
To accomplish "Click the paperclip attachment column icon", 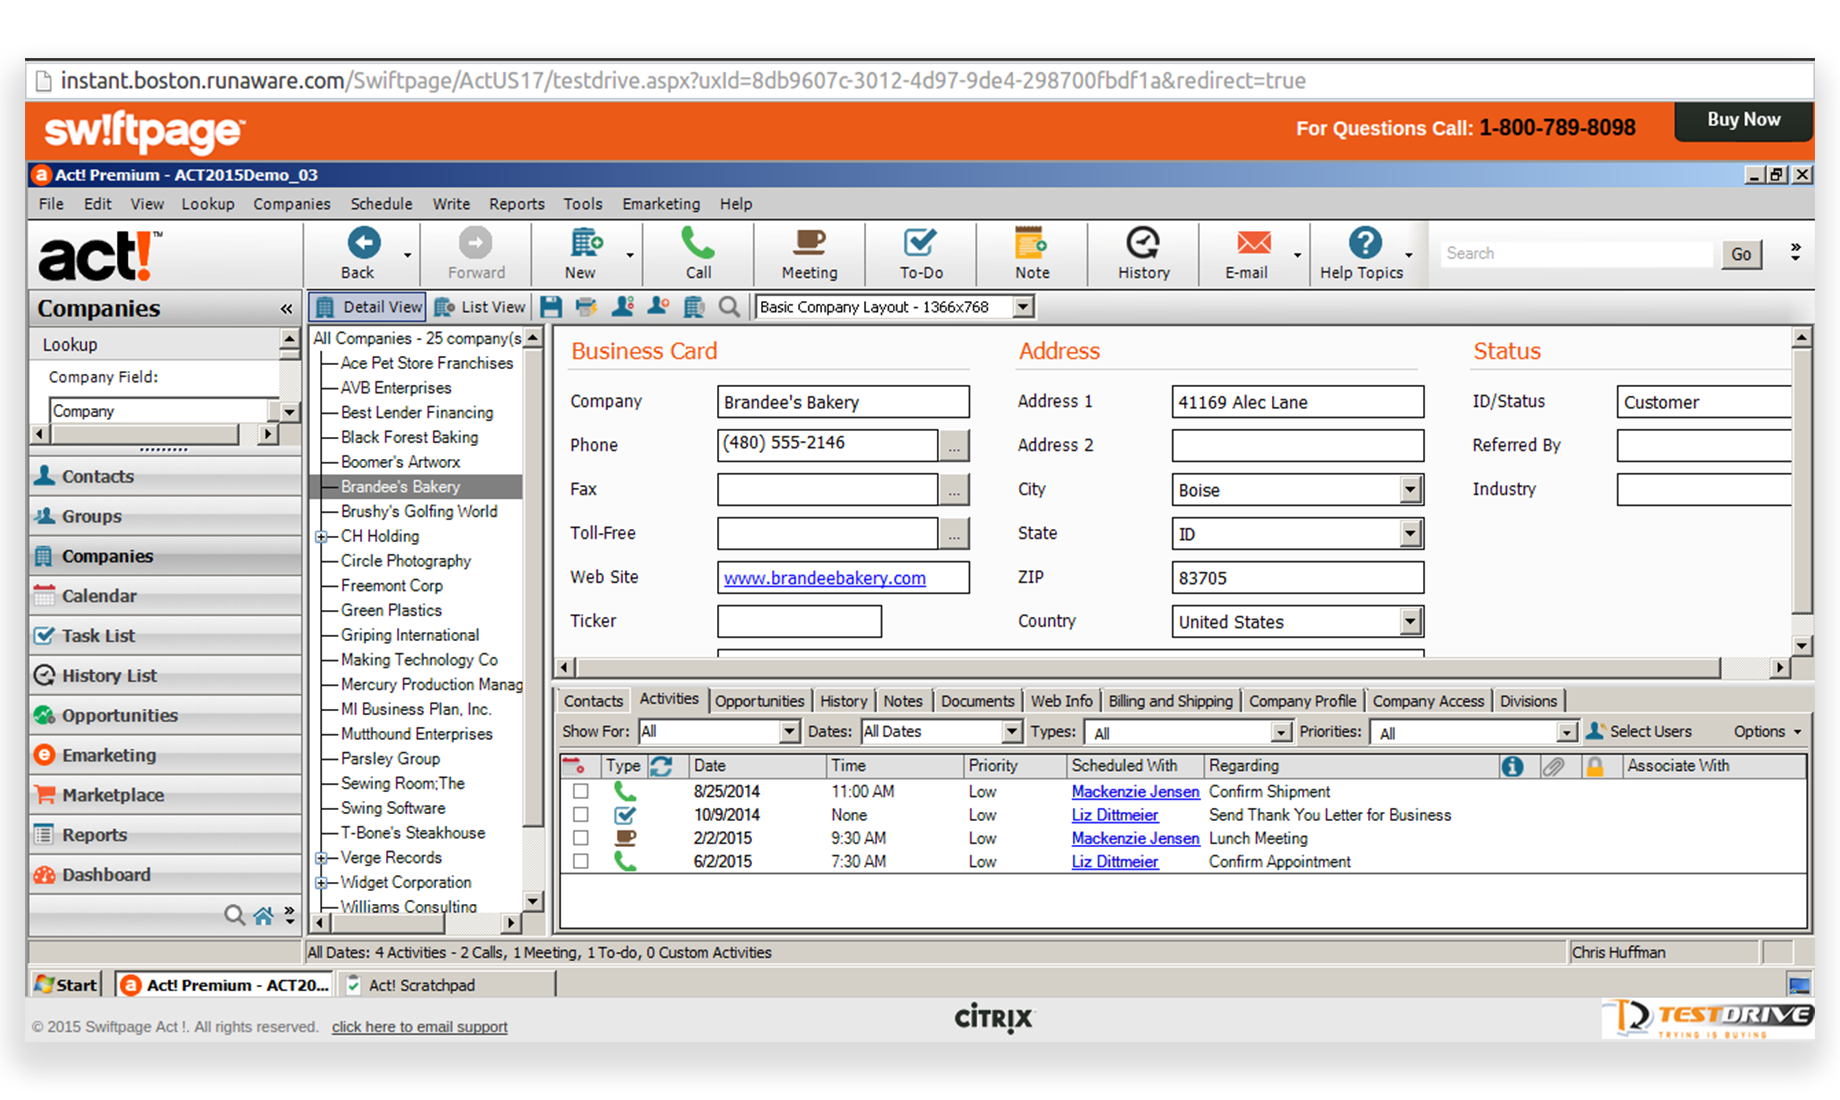I will (1553, 766).
